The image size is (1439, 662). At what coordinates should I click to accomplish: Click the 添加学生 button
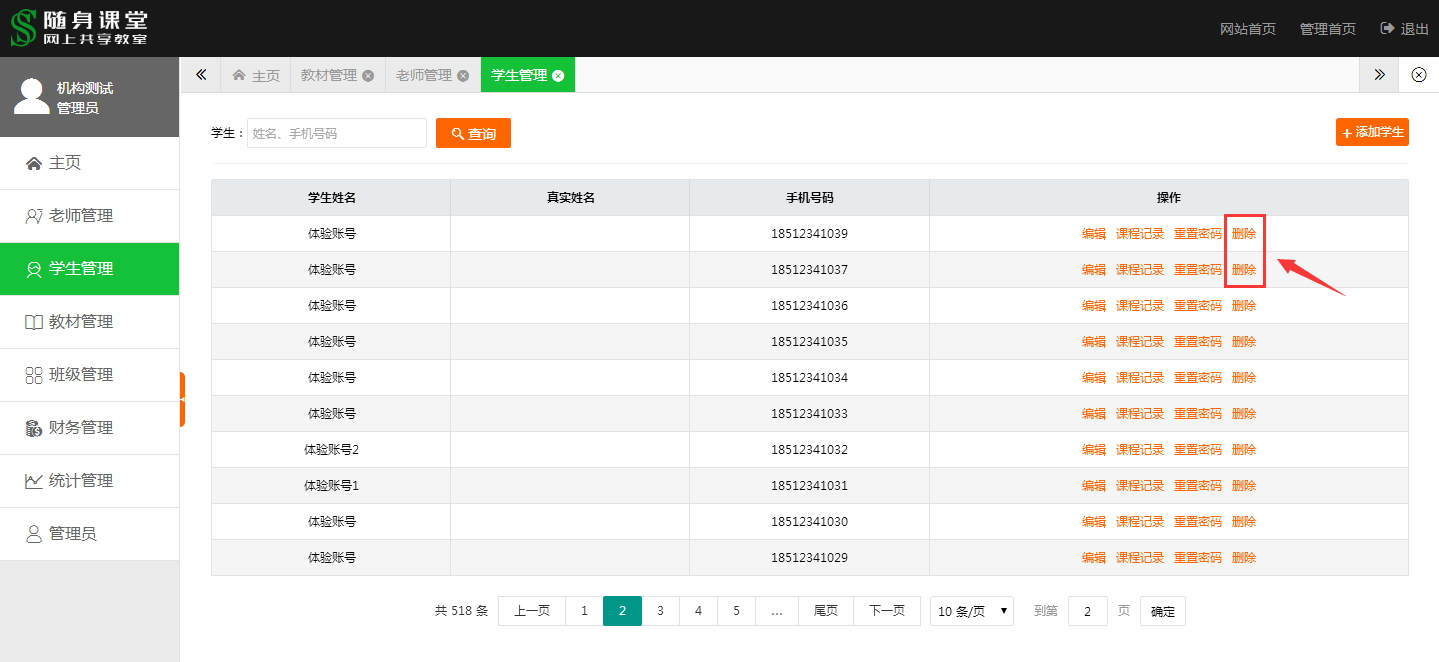(1372, 132)
